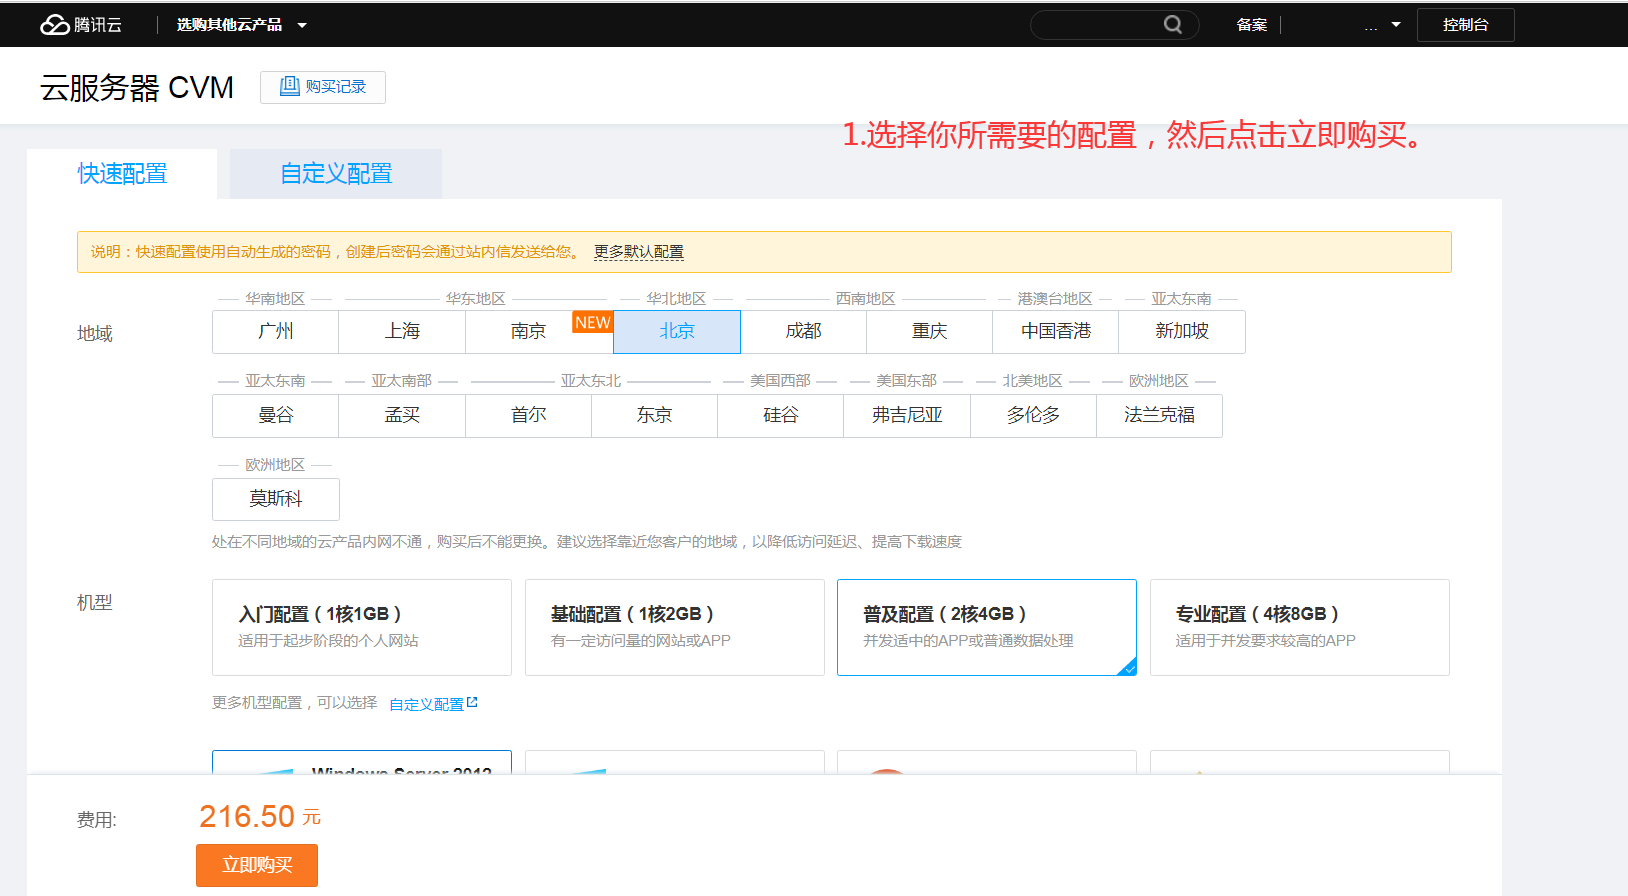The image size is (1628, 896).
Task: Select region 孟买
Action: pos(402,415)
